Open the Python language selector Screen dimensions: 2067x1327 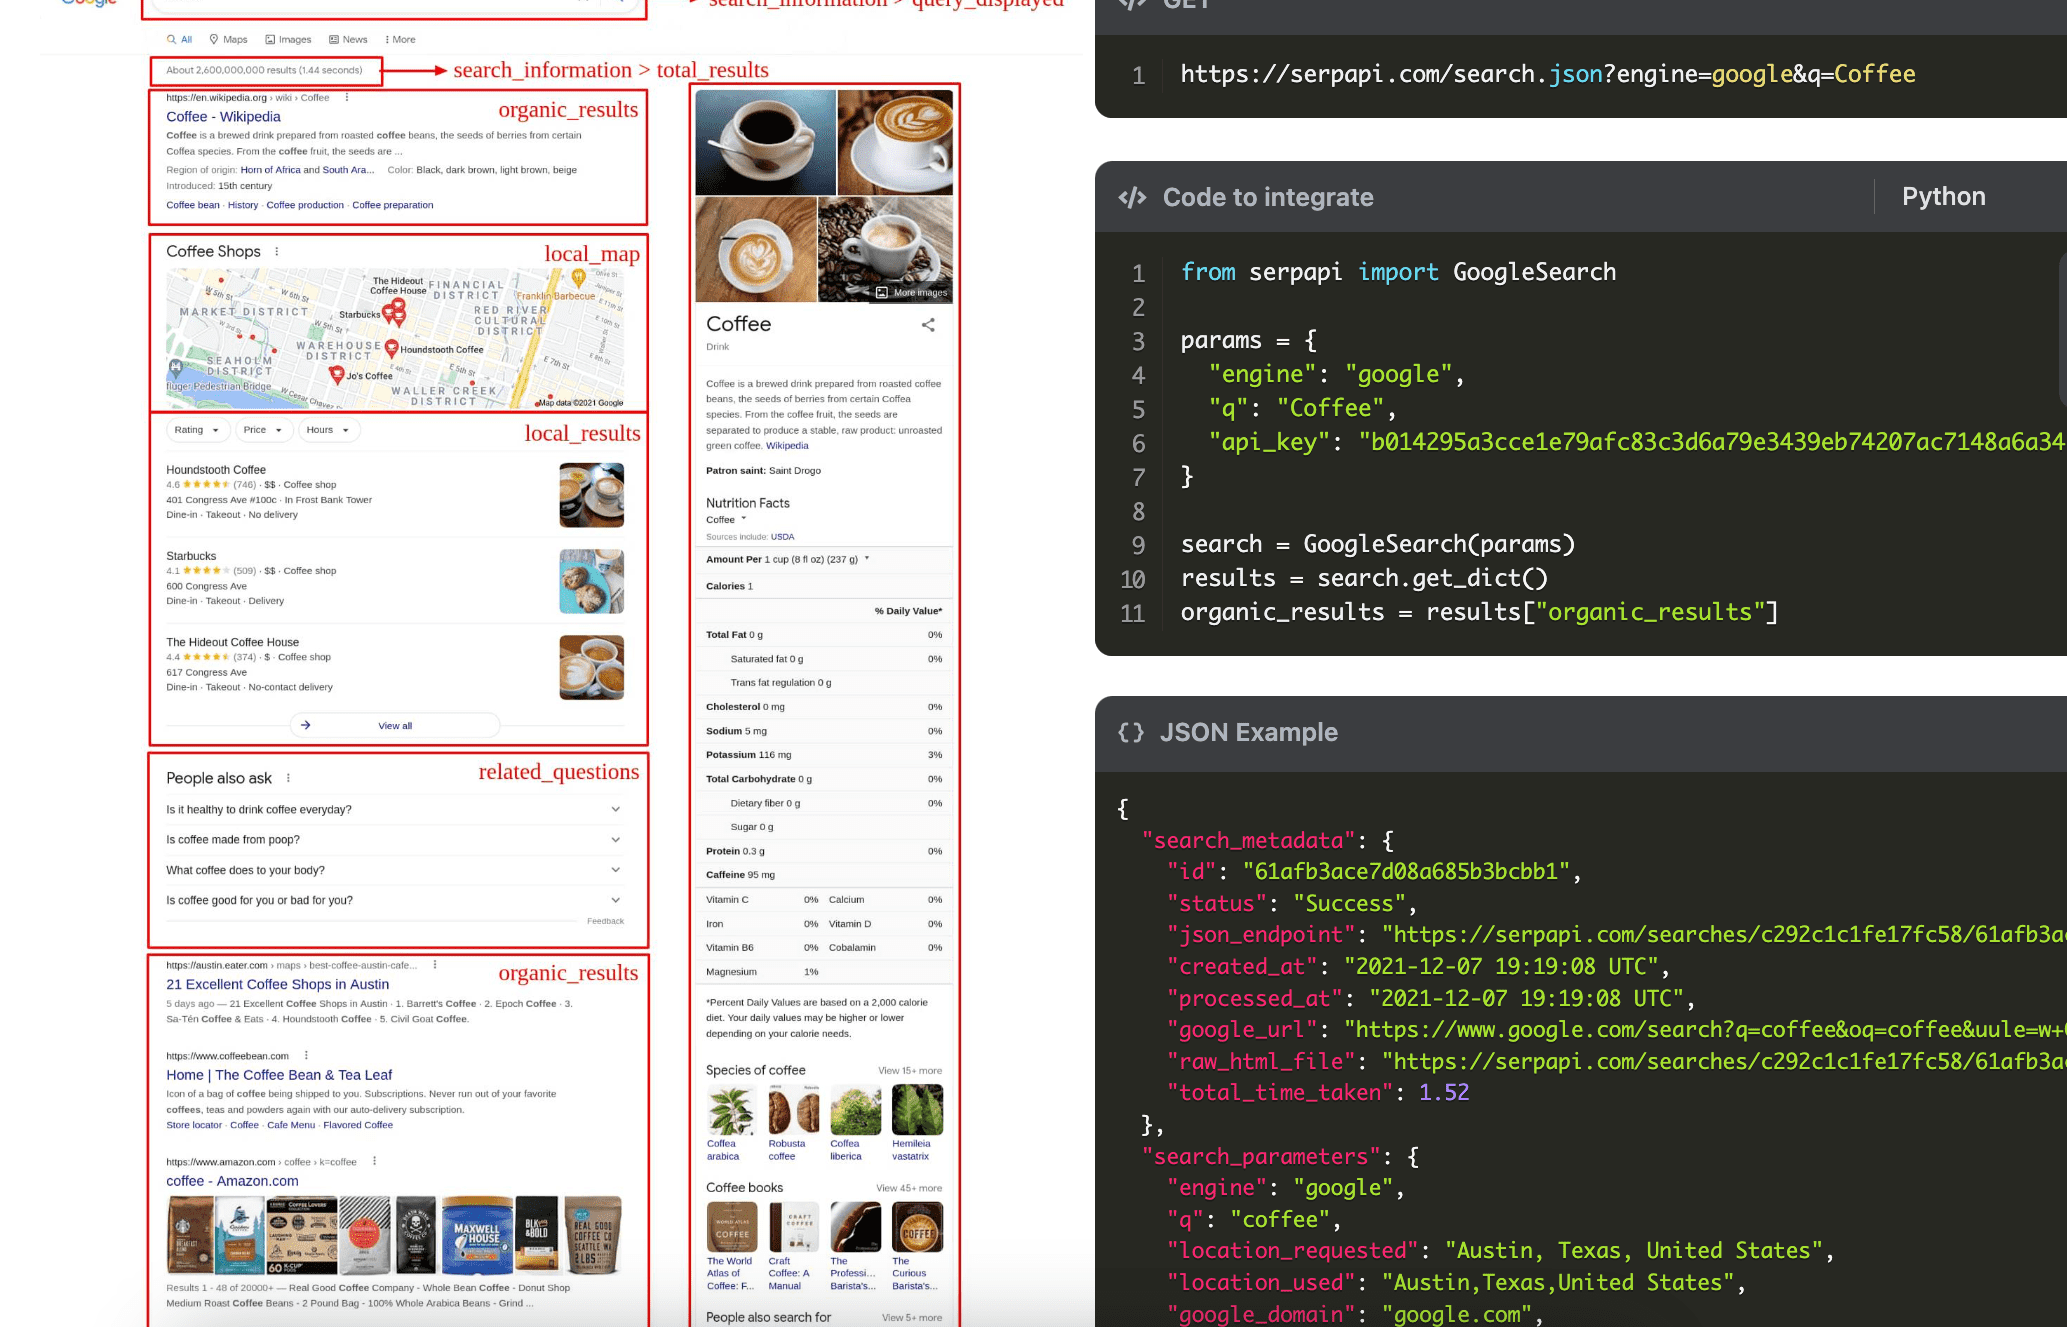[x=1943, y=197]
